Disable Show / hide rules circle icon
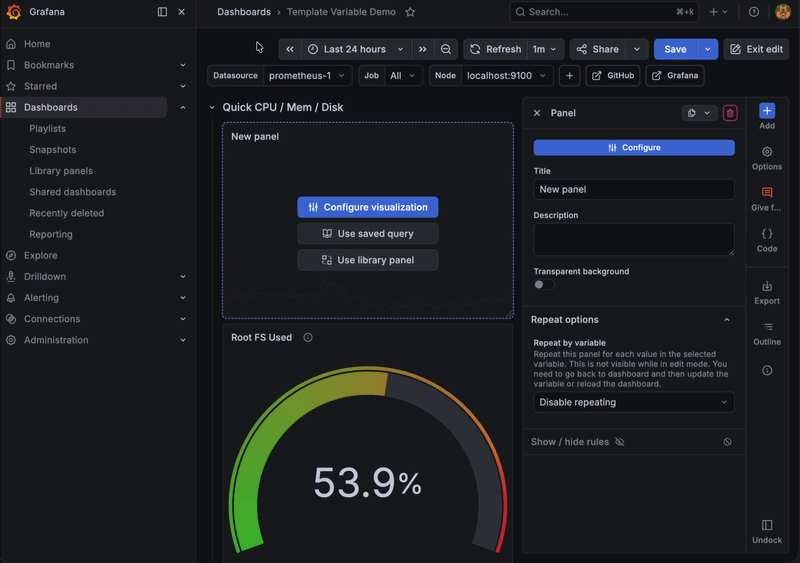Viewport: 800px width, 563px height. pyautogui.click(x=727, y=442)
